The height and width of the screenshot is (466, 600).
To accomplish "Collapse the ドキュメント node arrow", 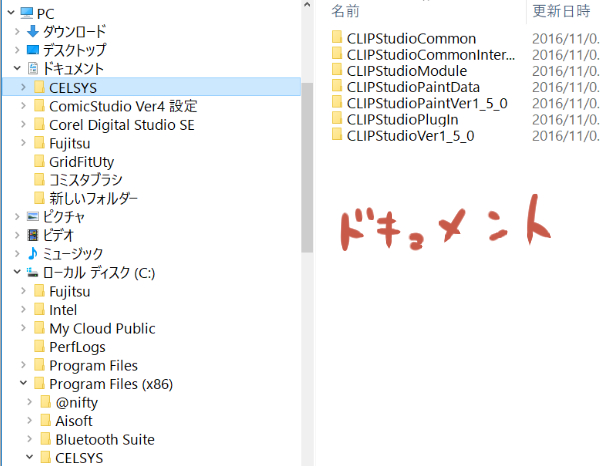I will 17,68.
